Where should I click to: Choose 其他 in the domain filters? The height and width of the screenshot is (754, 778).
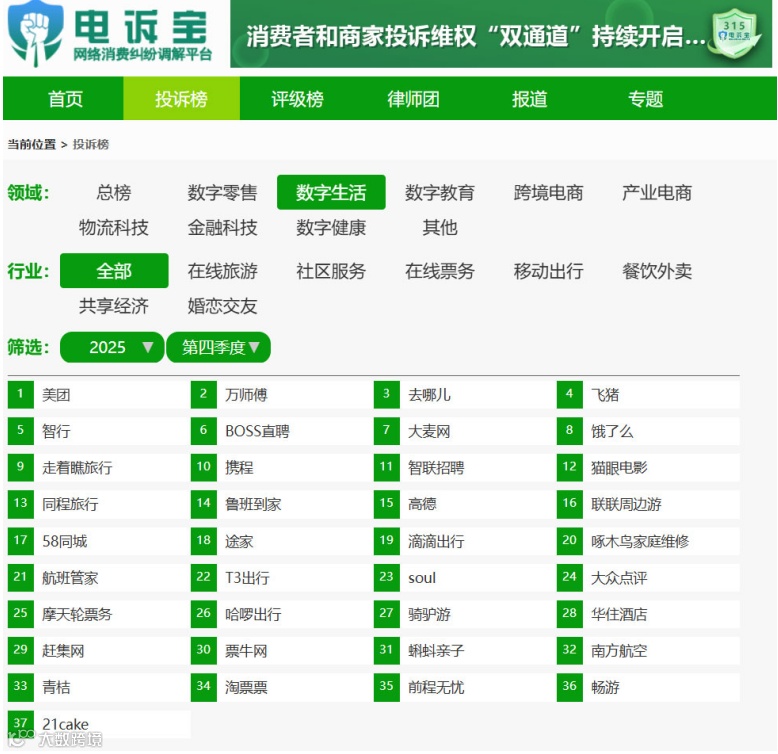(440, 228)
